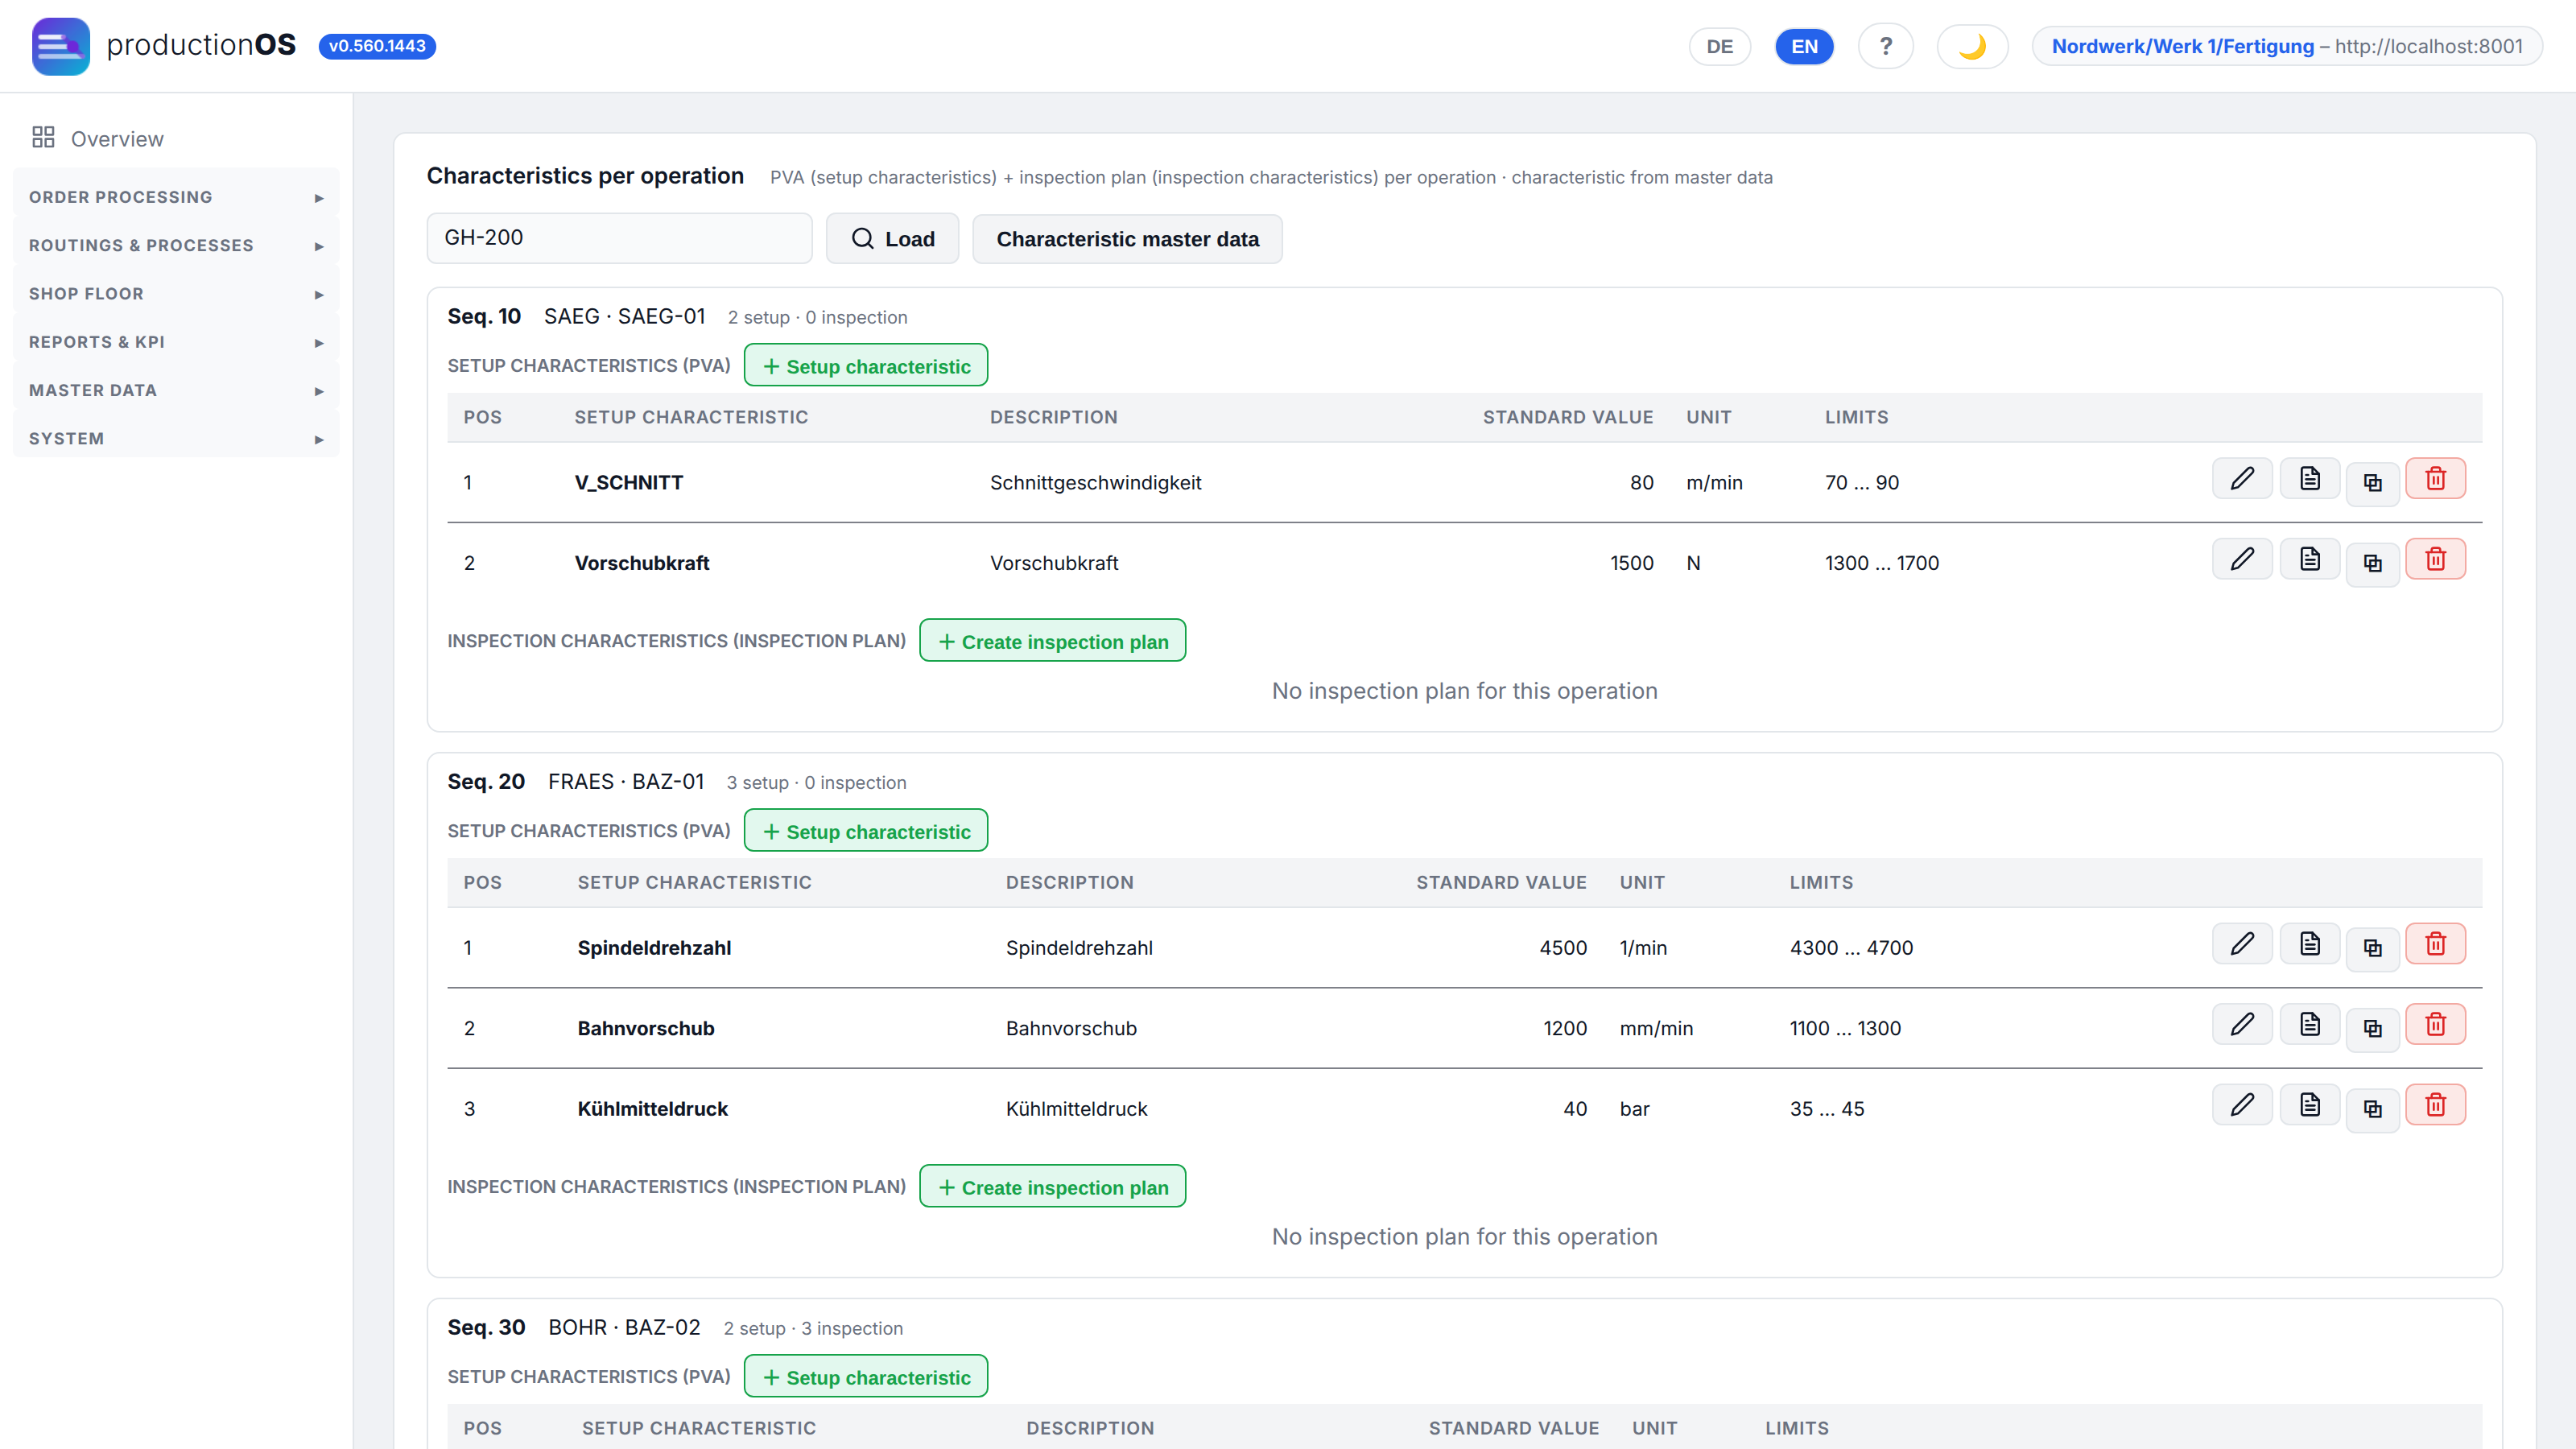Switch language to EN
The image size is (2576, 1449).
coord(1804,46)
